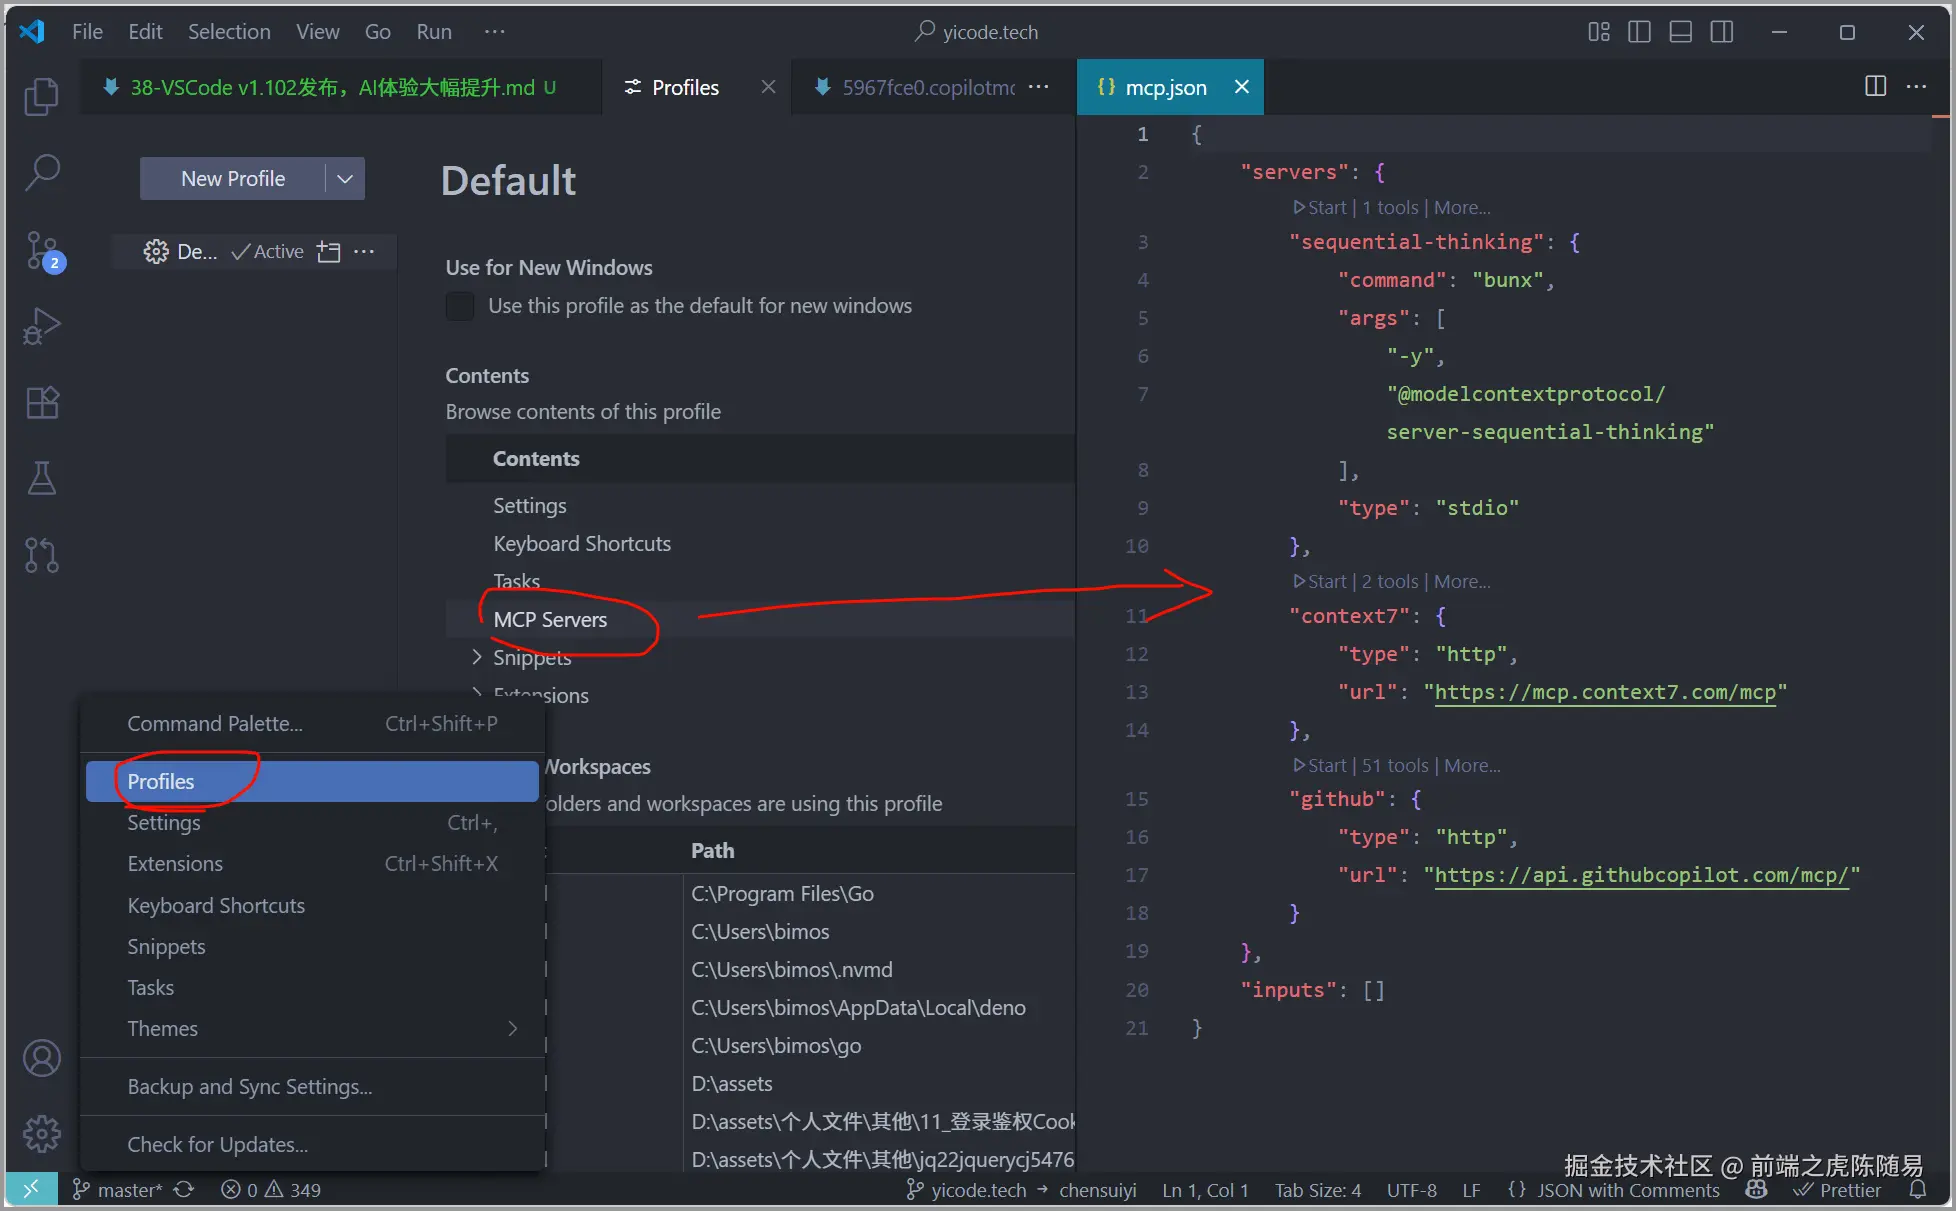Image resolution: width=1956 pixels, height=1211 pixels.
Task: Expand the Snippets tree item
Action: tap(477, 657)
